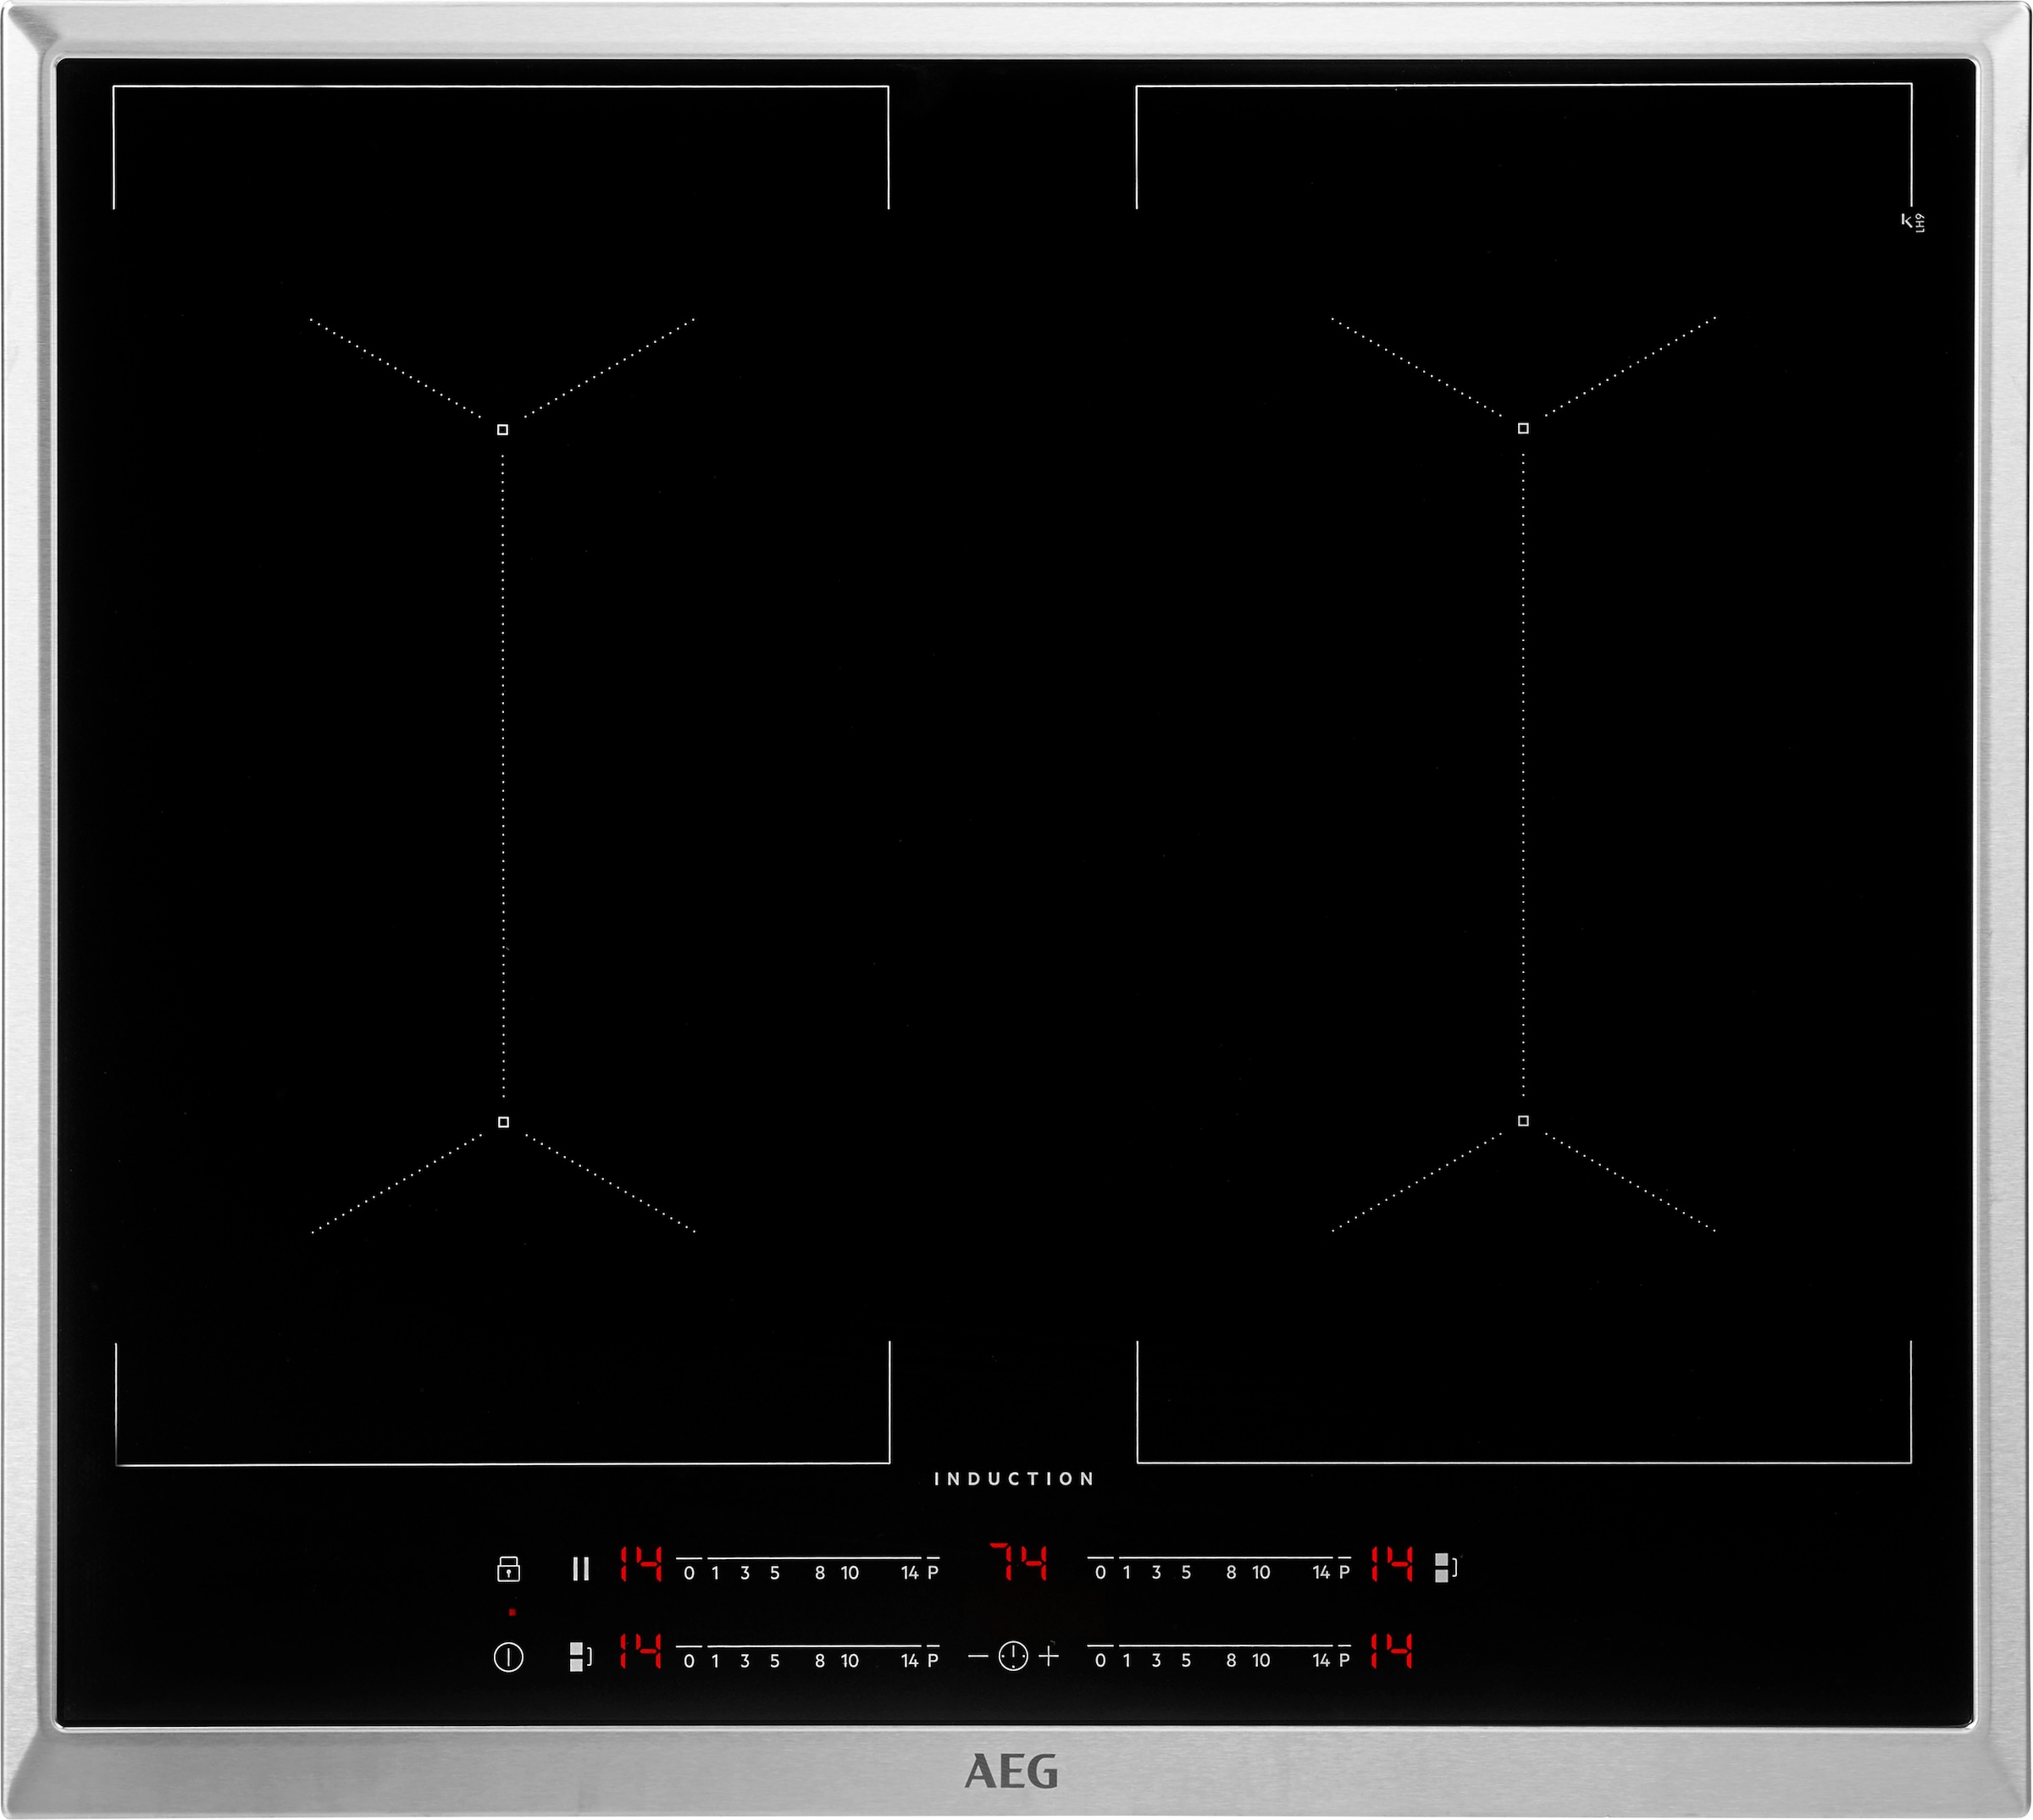This screenshot has height=1820, width=2033.
Task: Set pause-row slider to level 5
Action: [x=775, y=1573]
